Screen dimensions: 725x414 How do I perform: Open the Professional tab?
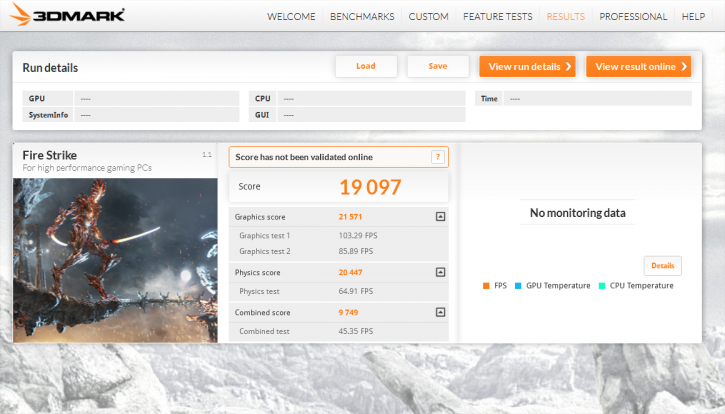point(633,17)
